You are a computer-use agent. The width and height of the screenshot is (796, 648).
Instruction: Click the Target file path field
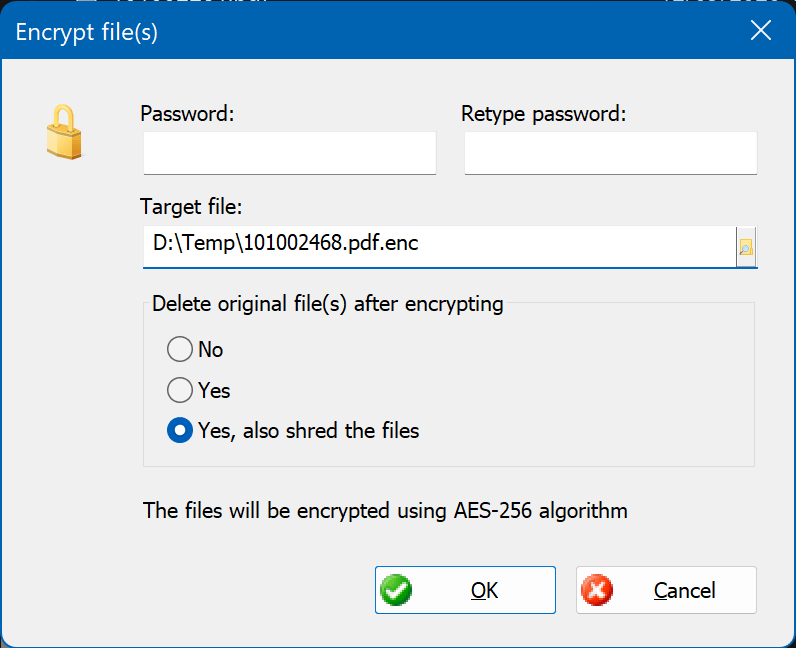pos(438,246)
